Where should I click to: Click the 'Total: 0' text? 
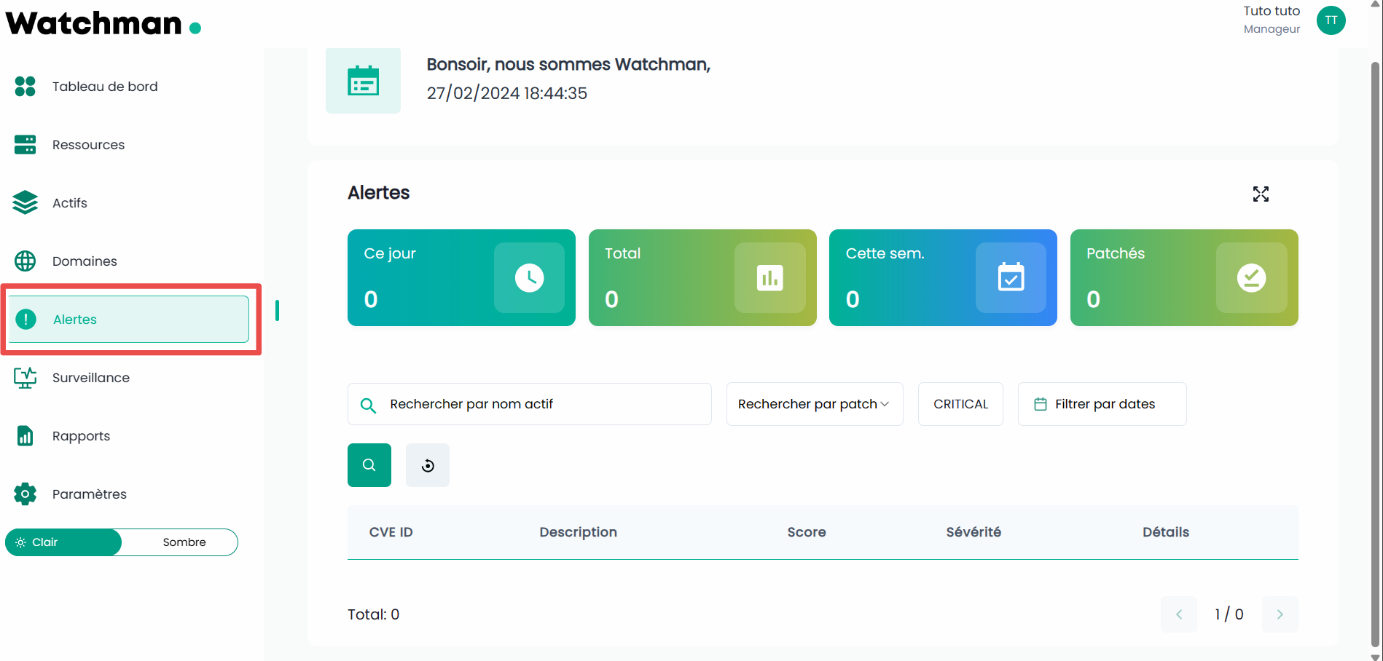pos(374,615)
